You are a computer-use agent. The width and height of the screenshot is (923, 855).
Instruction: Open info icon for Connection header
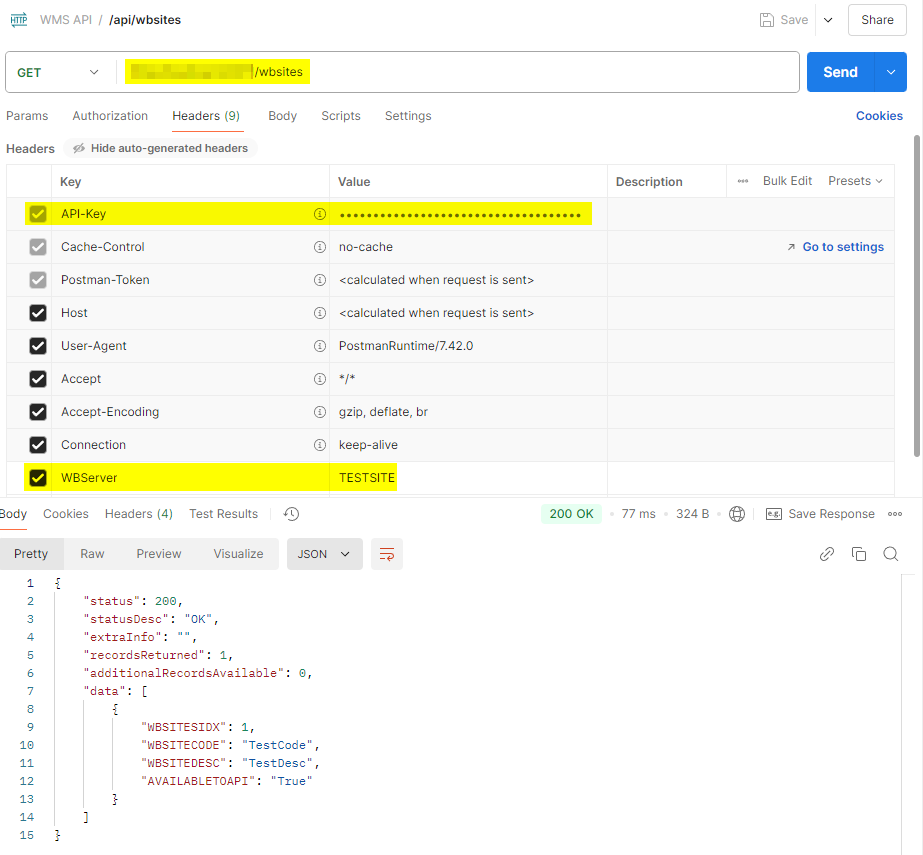tap(320, 445)
